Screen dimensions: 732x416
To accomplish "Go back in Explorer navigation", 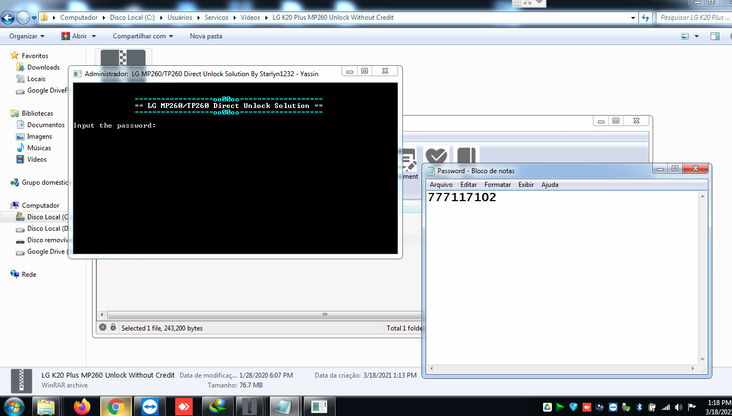I will (8, 18).
